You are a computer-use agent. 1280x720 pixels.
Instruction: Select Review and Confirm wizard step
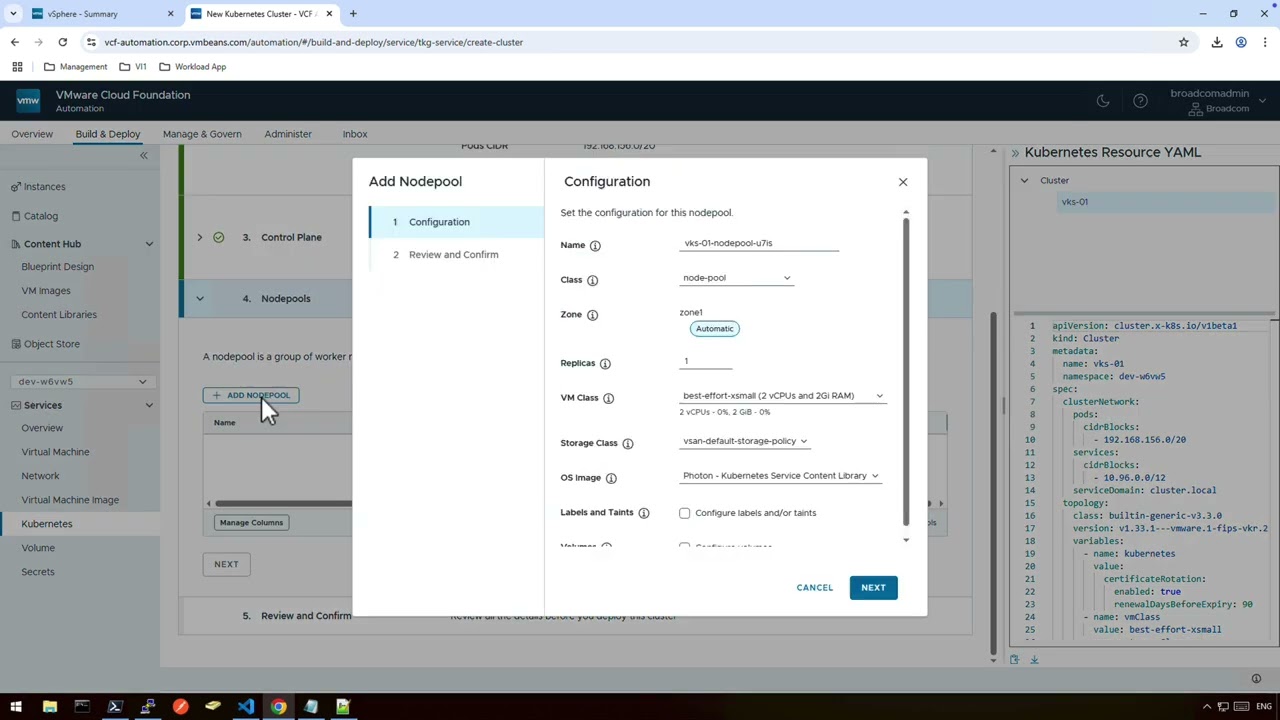(x=453, y=255)
